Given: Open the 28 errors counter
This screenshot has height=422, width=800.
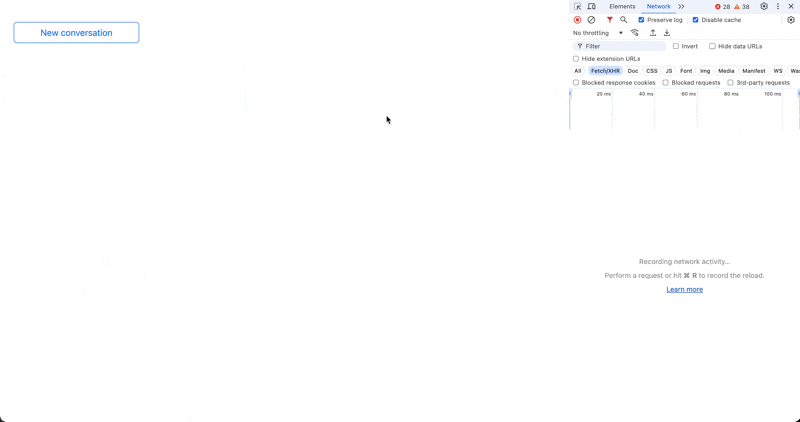Looking at the screenshot, I should coord(722,7).
